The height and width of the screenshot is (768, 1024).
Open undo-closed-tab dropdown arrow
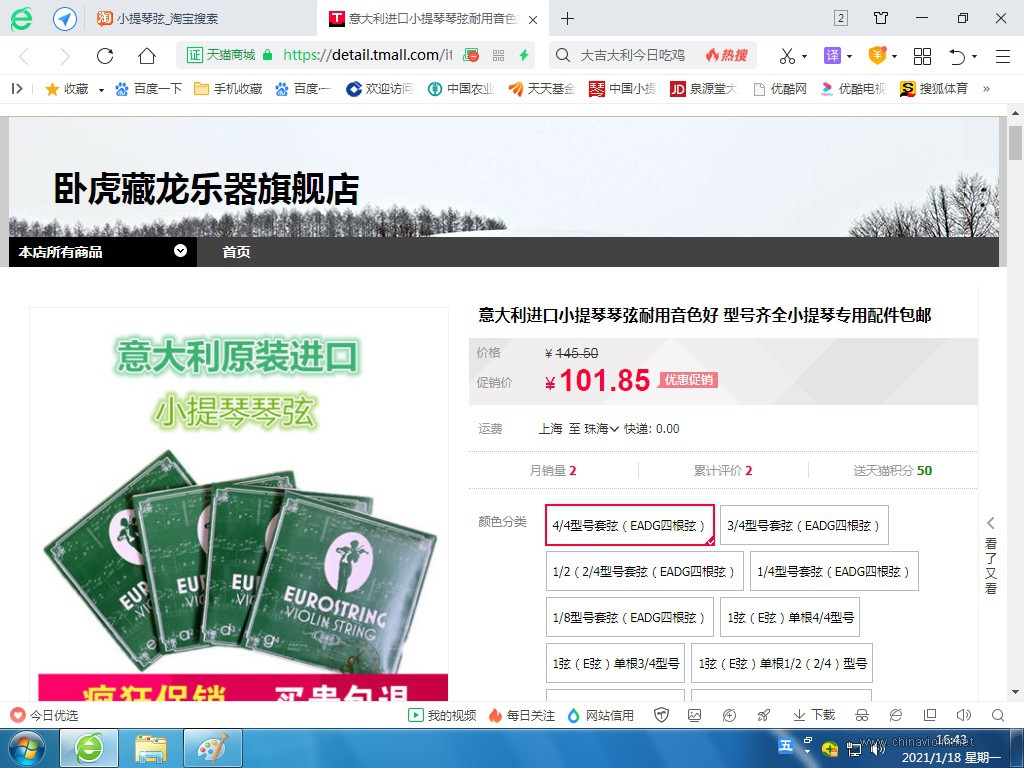click(974, 57)
